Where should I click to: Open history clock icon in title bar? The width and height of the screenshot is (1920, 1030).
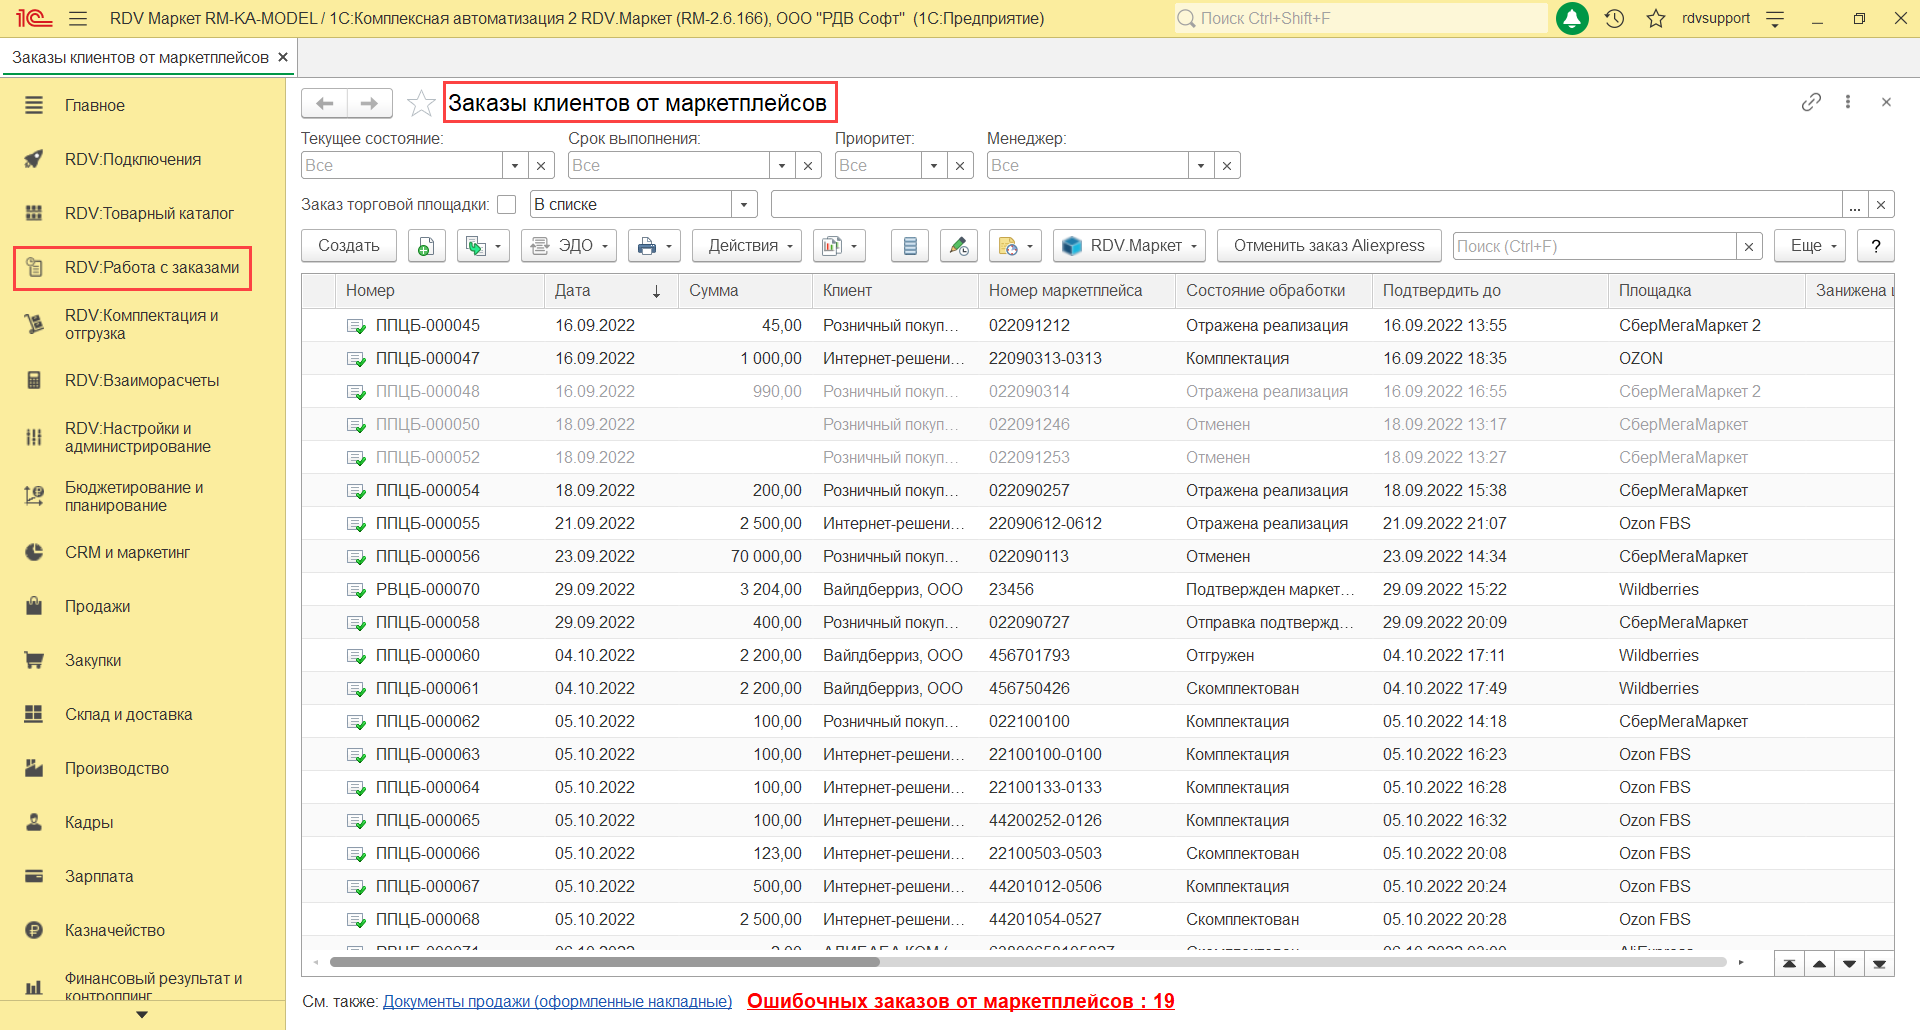coord(1614,18)
